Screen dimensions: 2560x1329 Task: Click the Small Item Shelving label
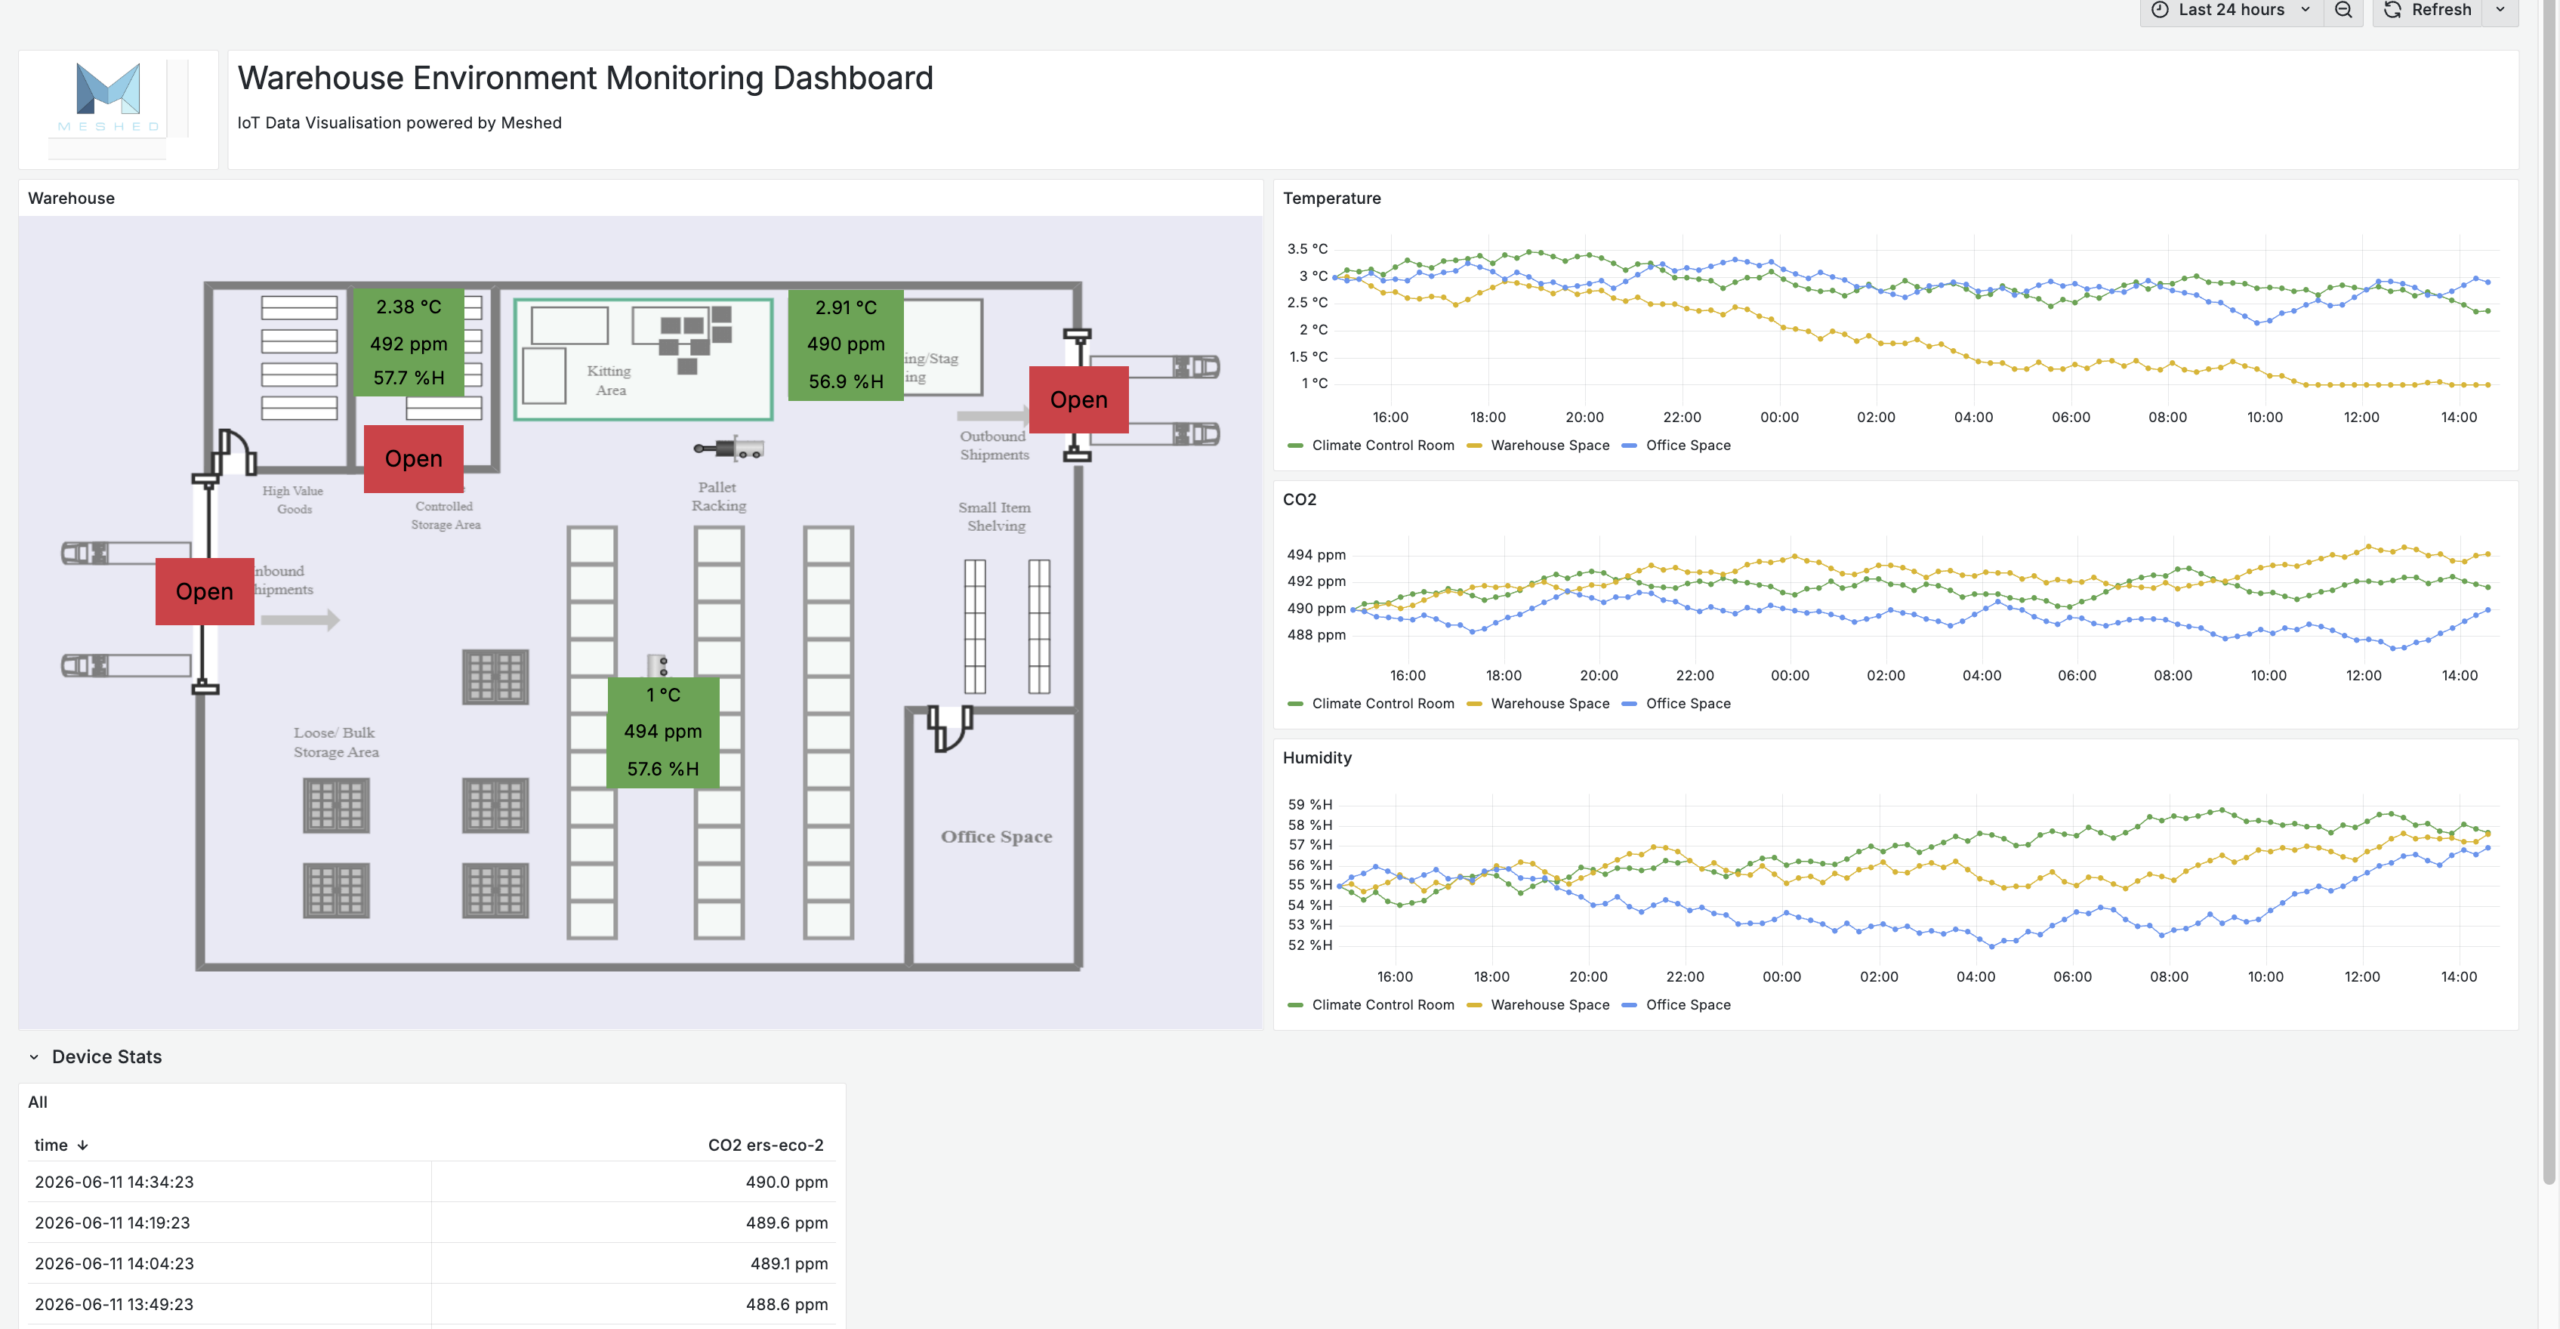[x=994, y=516]
